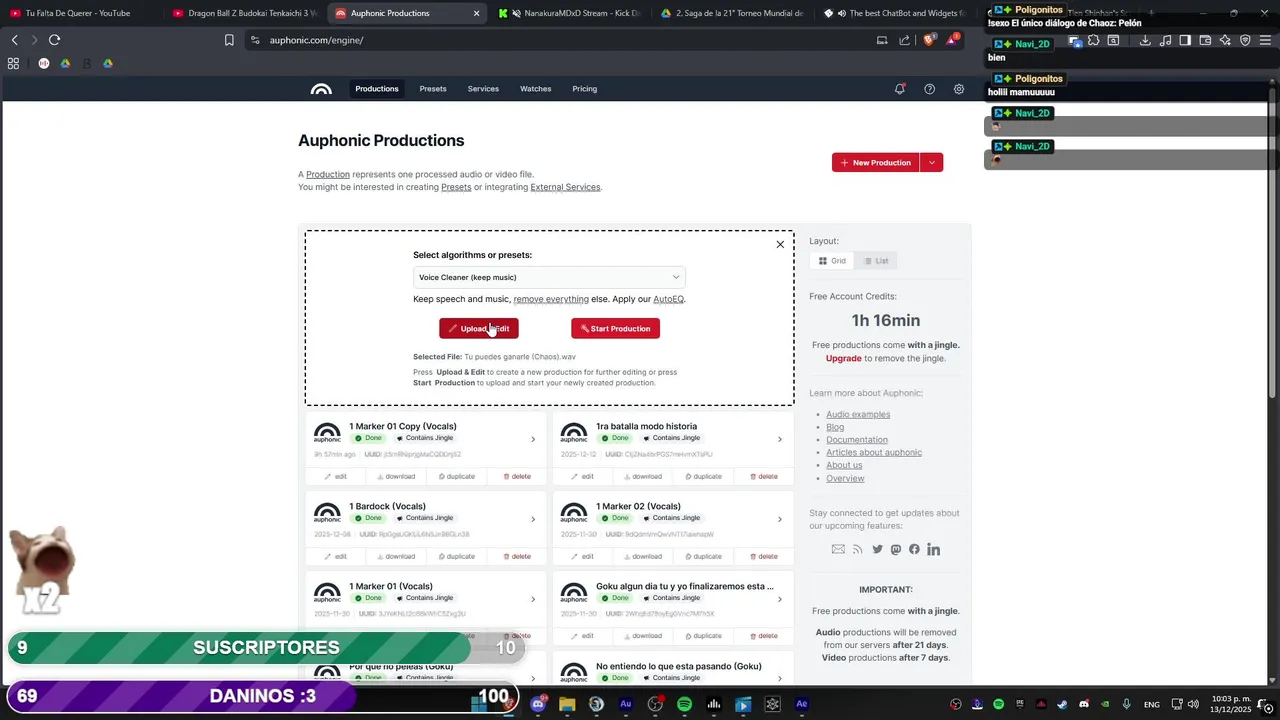Open File Explorer from the taskbar
This screenshot has width=1280, height=720.
coord(567,704)
